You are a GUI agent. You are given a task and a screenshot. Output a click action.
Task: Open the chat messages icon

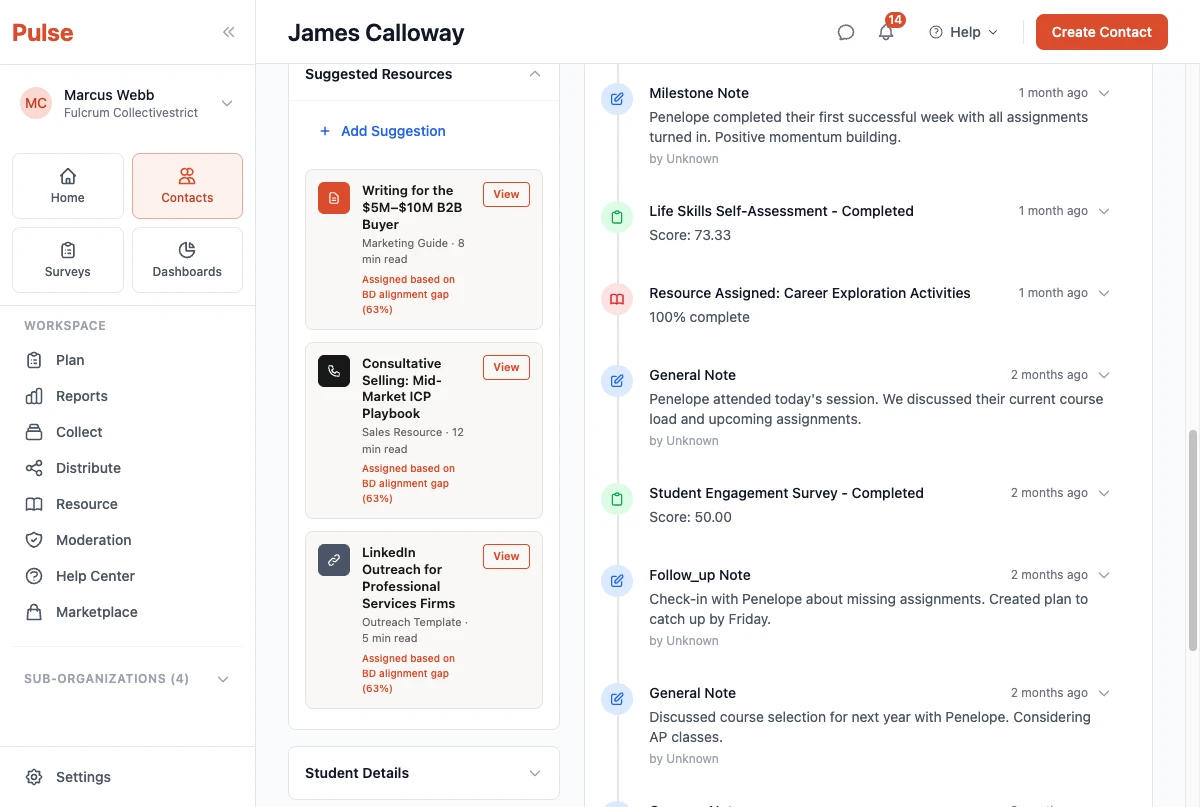pyautogui.click(x=846, y=32)
